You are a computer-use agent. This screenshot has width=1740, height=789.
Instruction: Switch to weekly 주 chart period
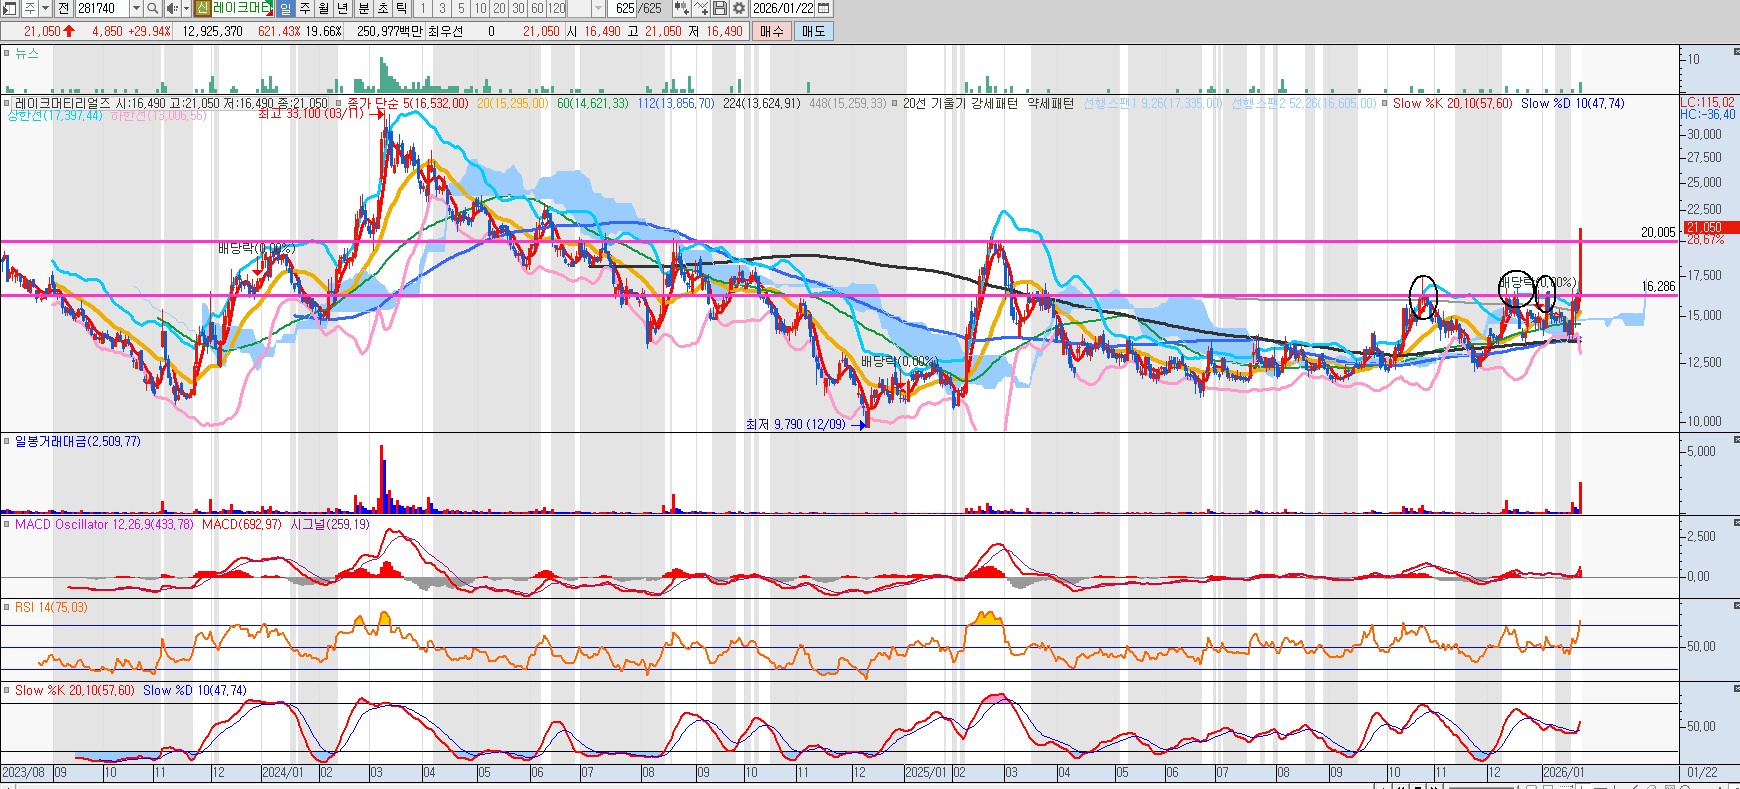305,8
